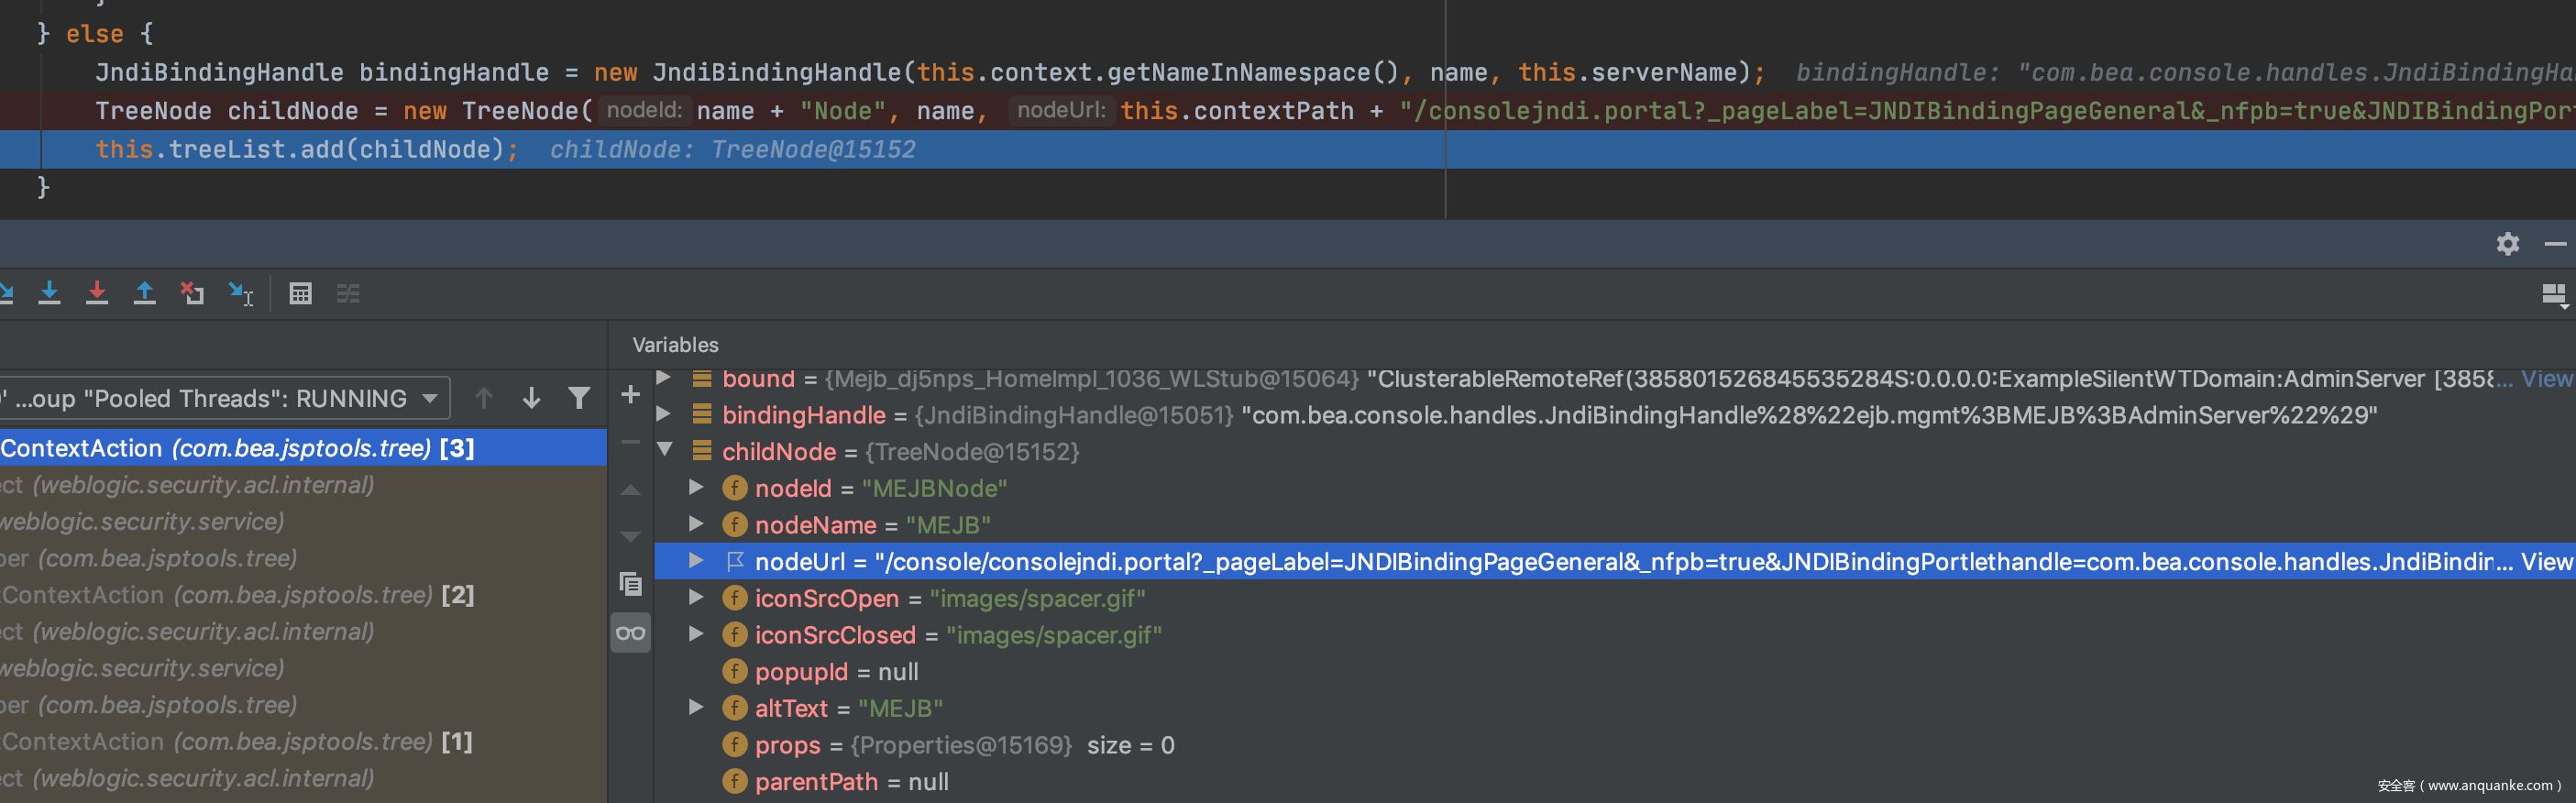The width and height of the screenshot is (2576, 803).
Task: Select the ContextAction [2] stack frame
Action: point(237,595)
